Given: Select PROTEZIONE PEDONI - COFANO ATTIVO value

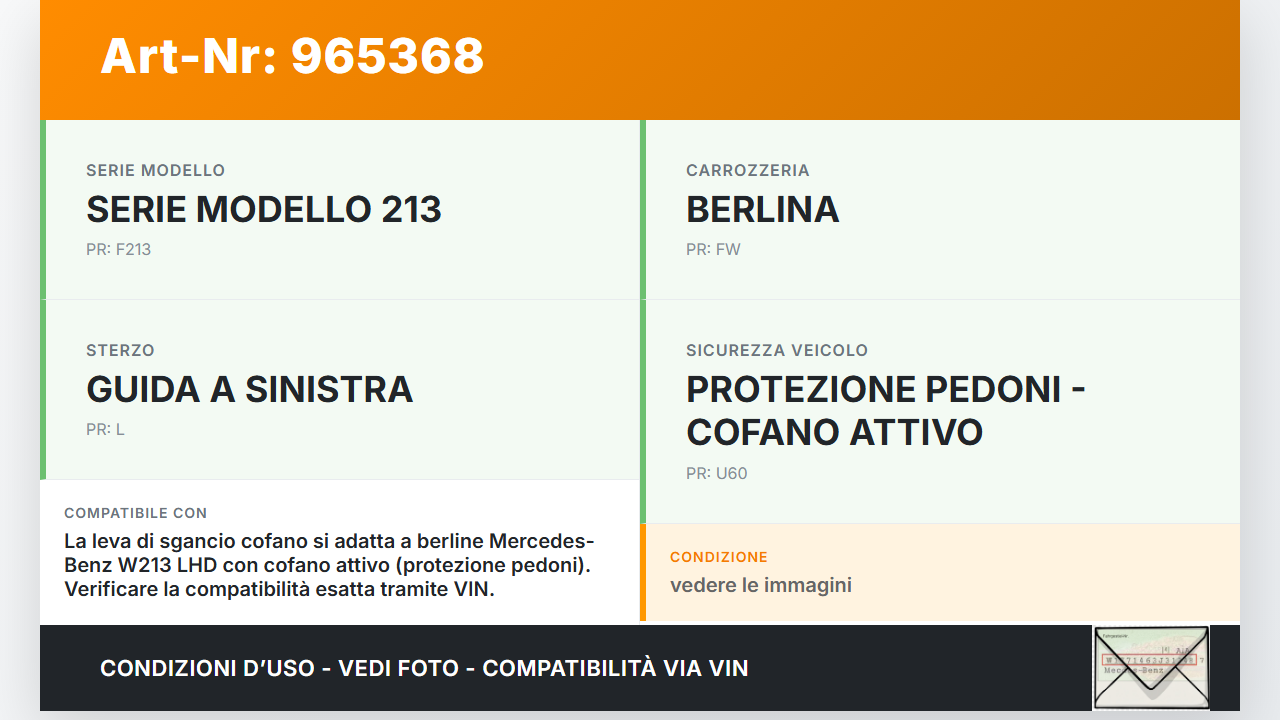Looking at the screenshot, I should 885,410.
